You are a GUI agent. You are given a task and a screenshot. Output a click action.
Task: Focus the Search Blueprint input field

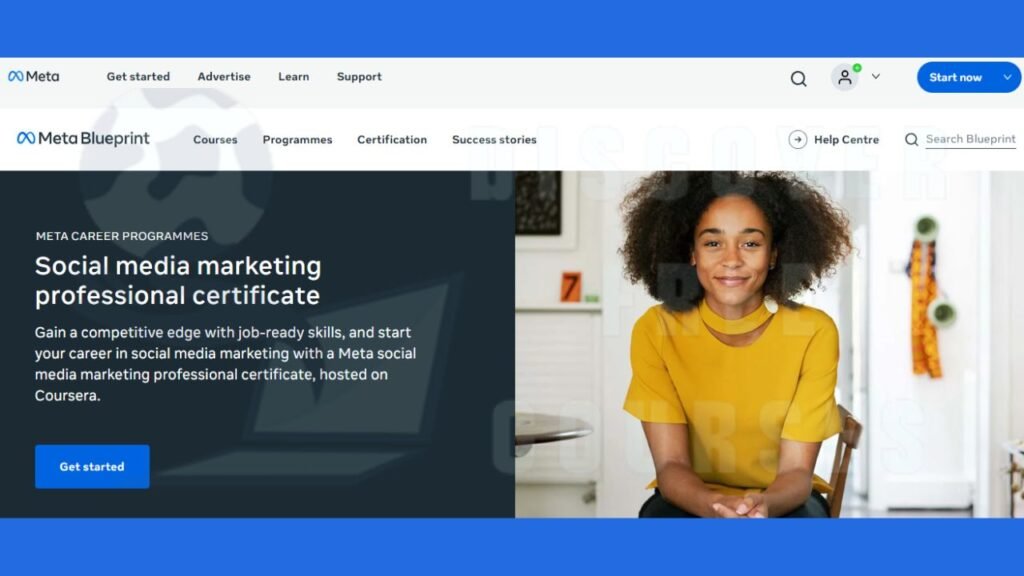tap(970, 139)
